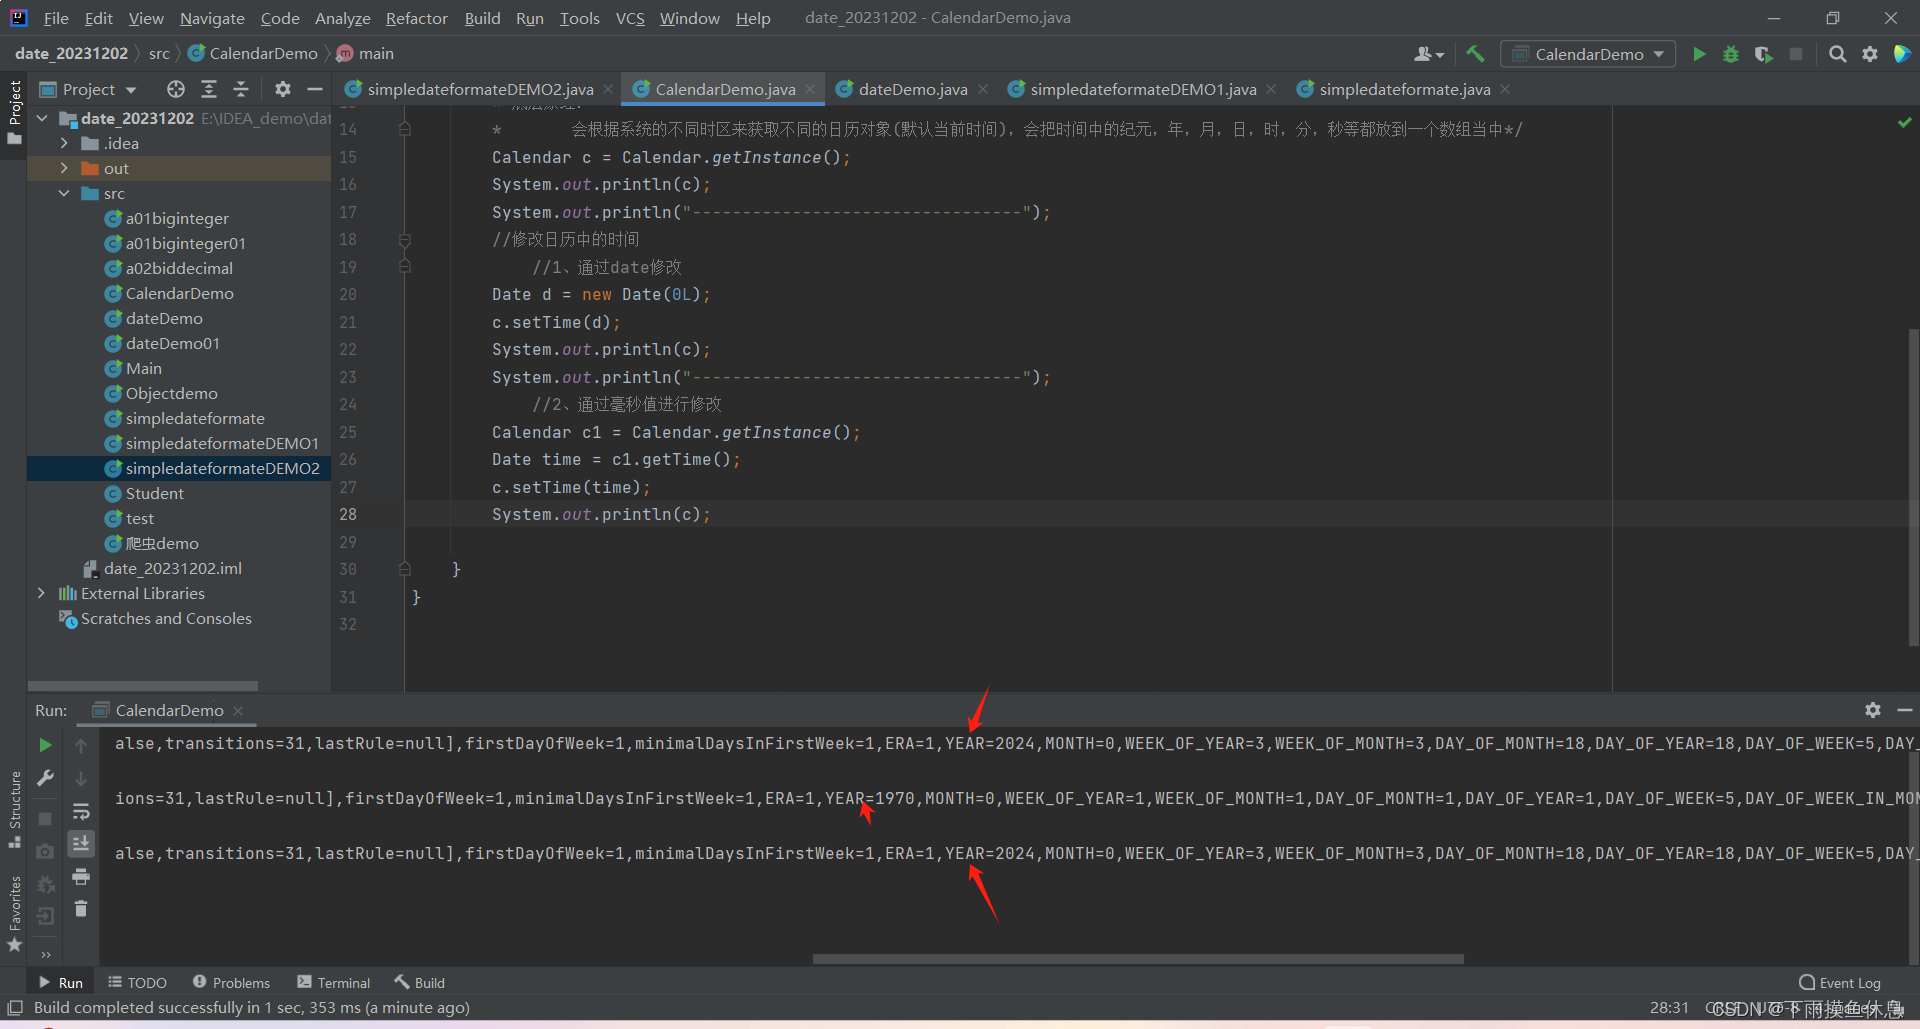Open the Build tool window
Image resolution: width=1920 pixels, height=1029 pixels.
420,983
